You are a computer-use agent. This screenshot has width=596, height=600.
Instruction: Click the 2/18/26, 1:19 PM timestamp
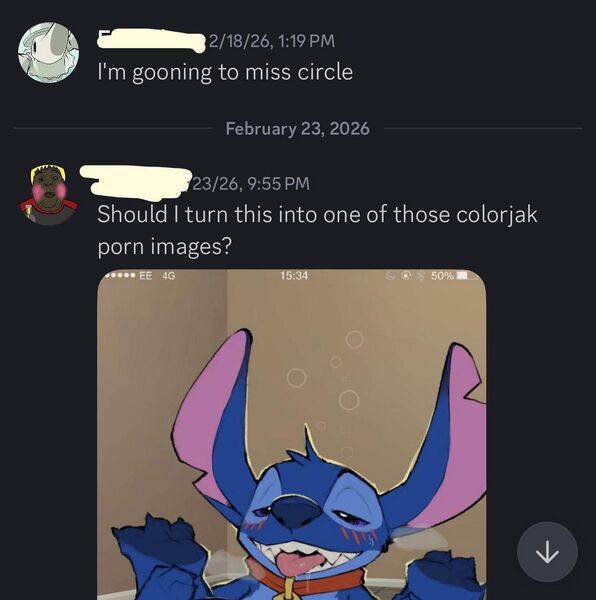click(x=272, y=41)
